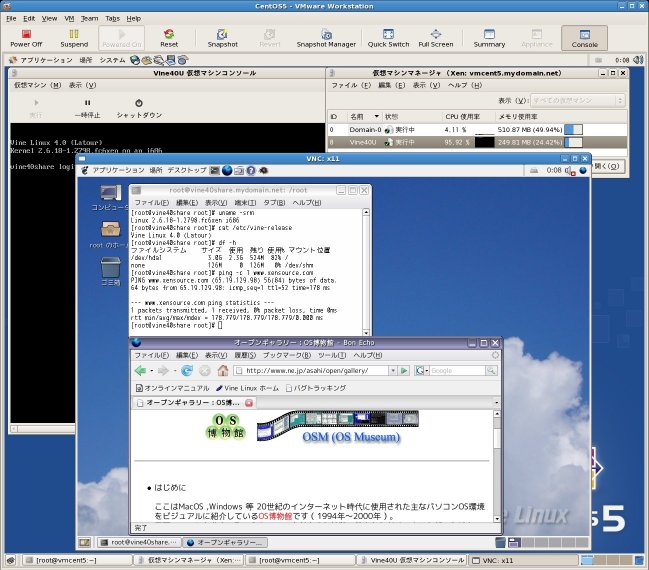The image size is (649, 570).
Task: Select the Domain-0 row in VM manager
Action: pos(478,130)
